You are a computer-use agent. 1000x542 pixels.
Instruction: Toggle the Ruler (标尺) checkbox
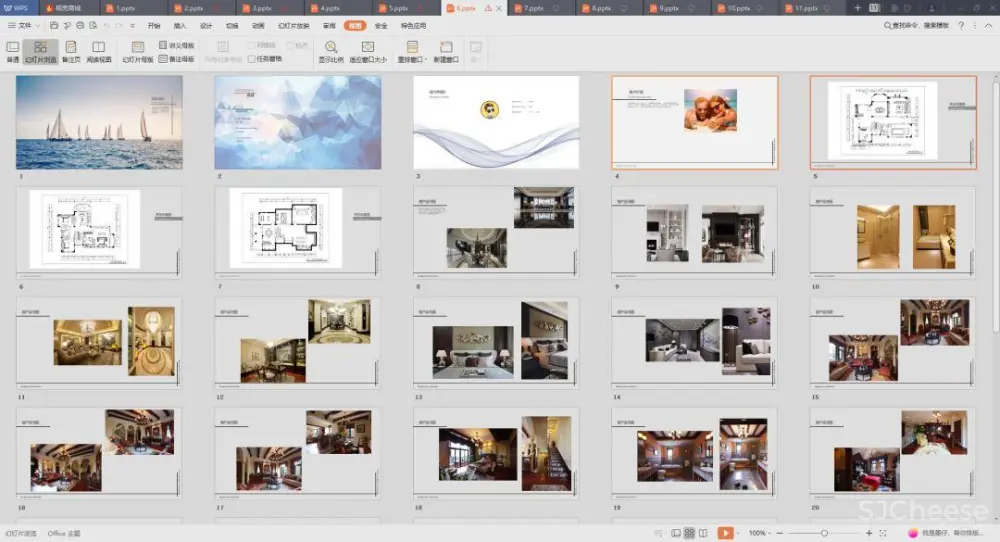point(289,46)
